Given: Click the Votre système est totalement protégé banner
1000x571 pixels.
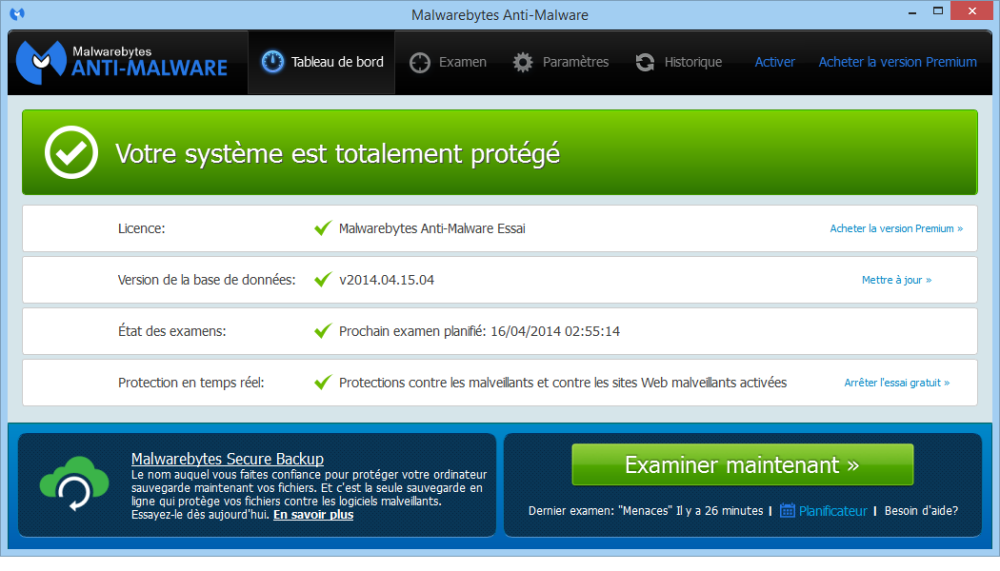Looking at the screenshot, I should pos(499,152).
